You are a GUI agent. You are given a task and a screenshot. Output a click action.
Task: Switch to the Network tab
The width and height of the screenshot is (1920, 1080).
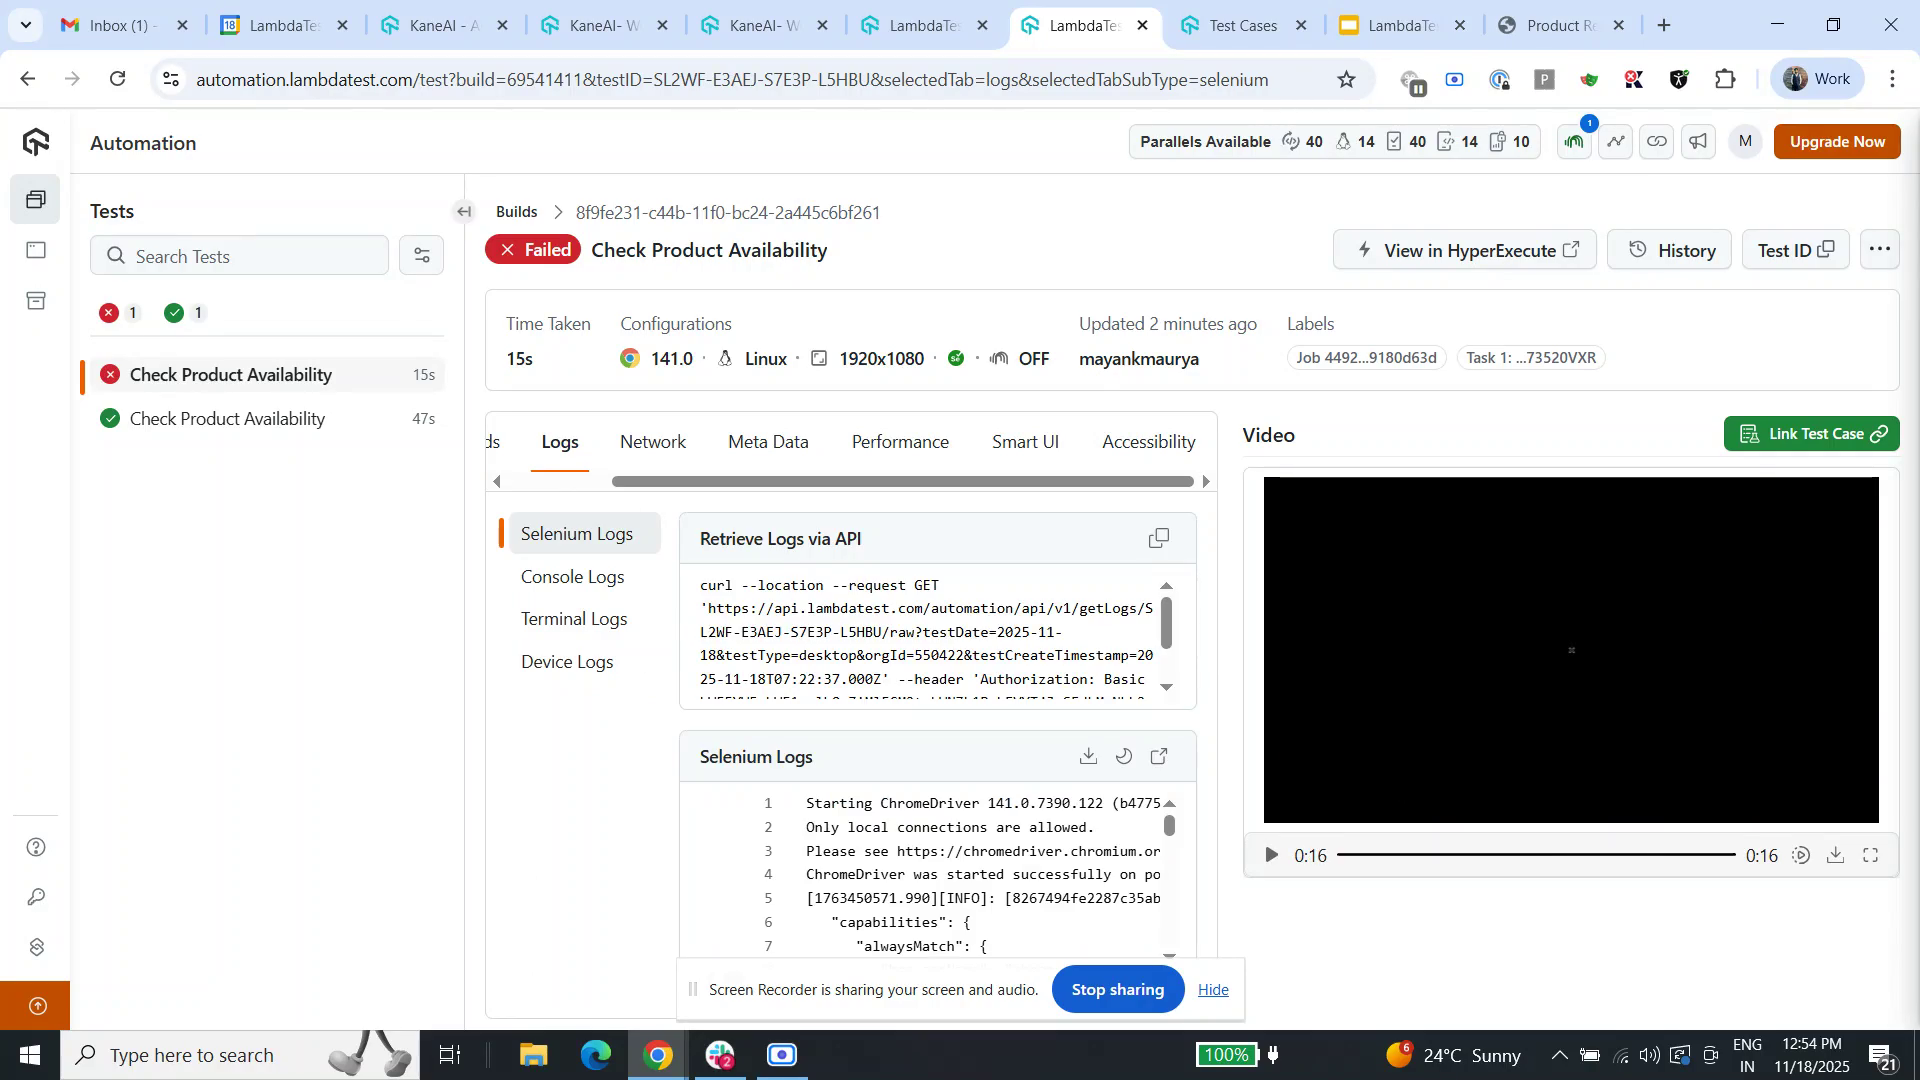652,441
